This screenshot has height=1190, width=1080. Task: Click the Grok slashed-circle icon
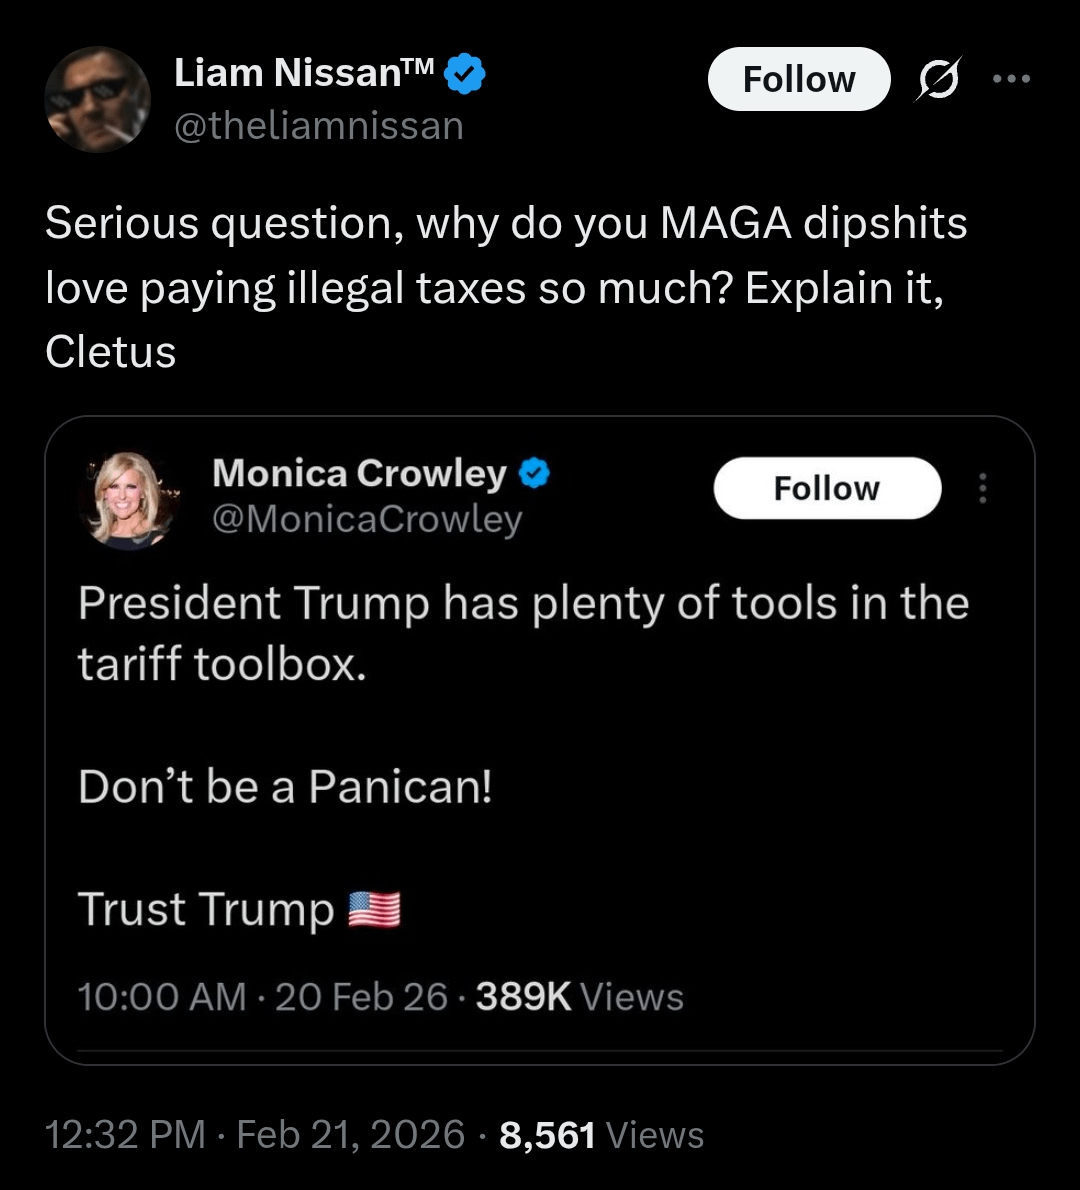point(938,79)
